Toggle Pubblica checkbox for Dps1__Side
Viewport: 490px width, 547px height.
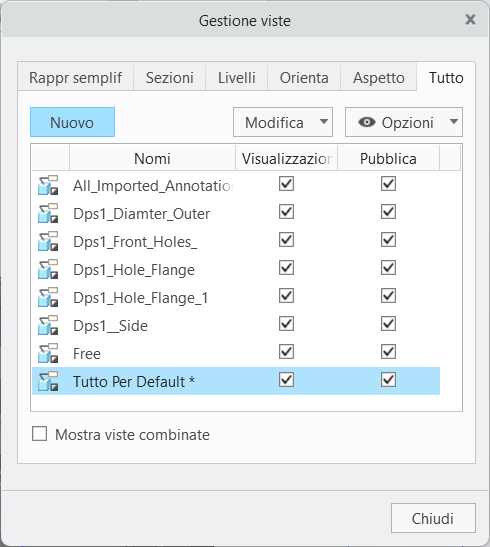[388, 323]
